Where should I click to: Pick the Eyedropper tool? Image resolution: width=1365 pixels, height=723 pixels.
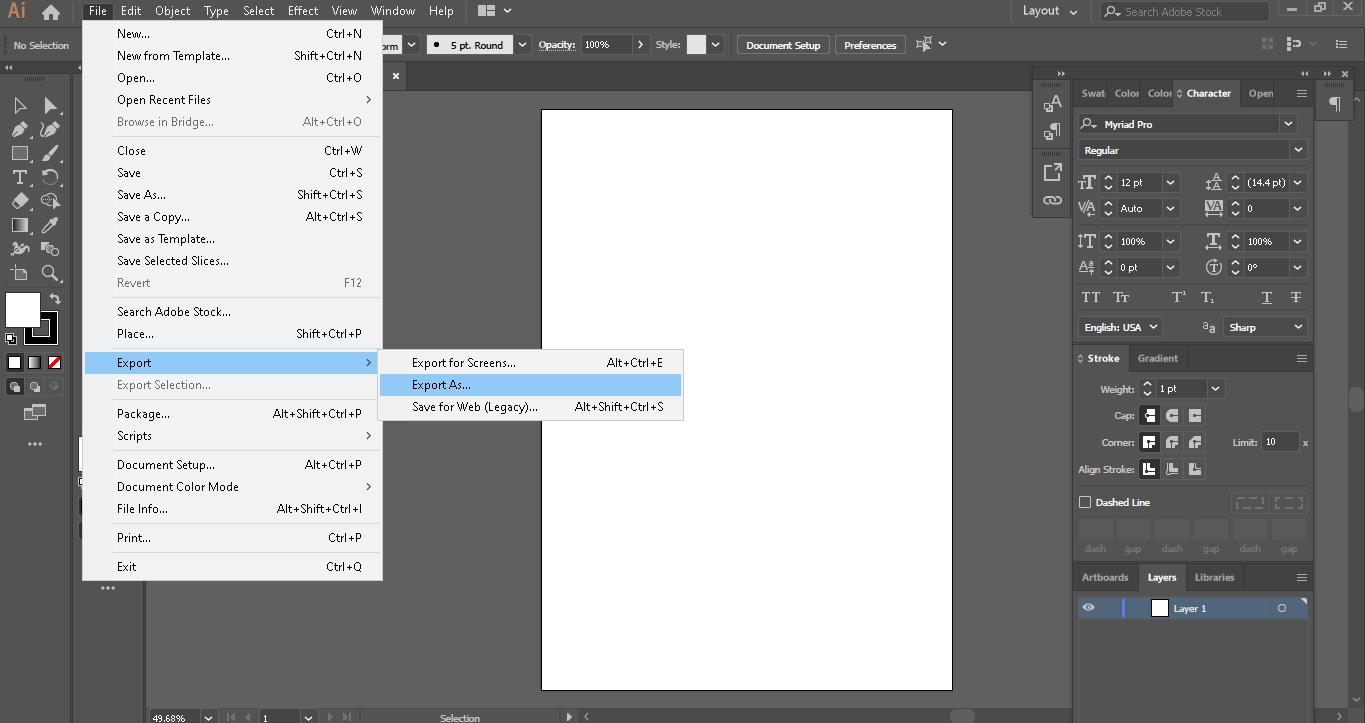50,225
